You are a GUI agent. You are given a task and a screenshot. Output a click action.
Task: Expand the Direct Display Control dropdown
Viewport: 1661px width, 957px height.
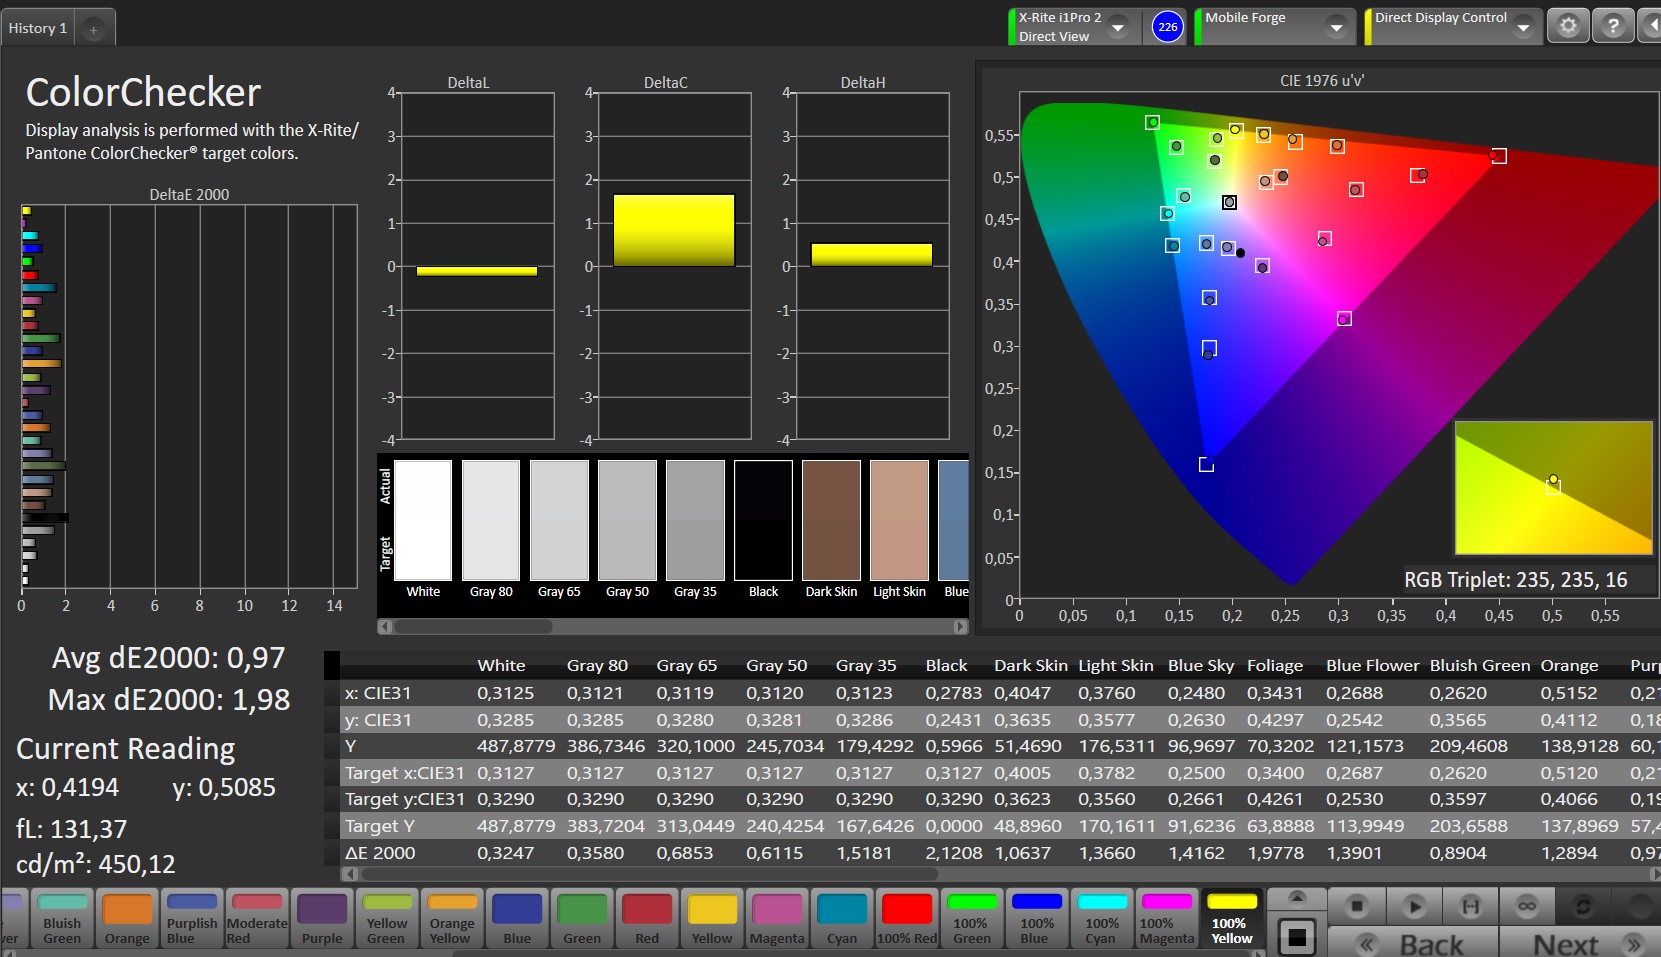(x=1523, y=27)
